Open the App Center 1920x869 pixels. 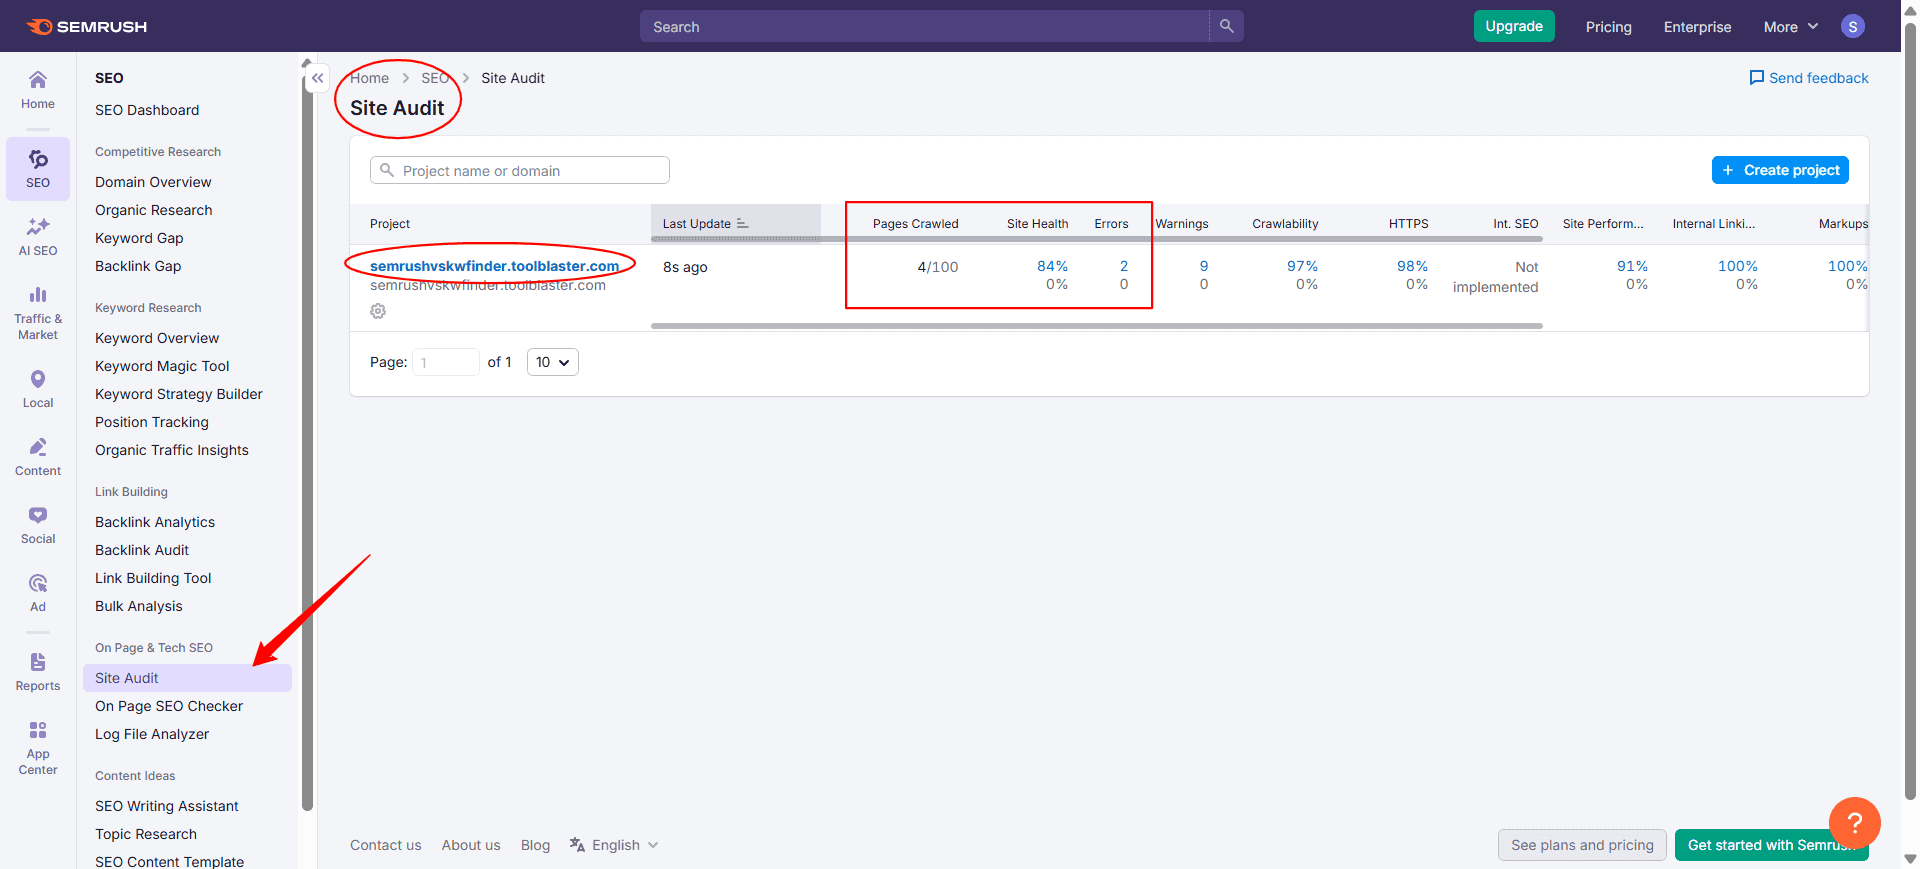pos(38,747)
